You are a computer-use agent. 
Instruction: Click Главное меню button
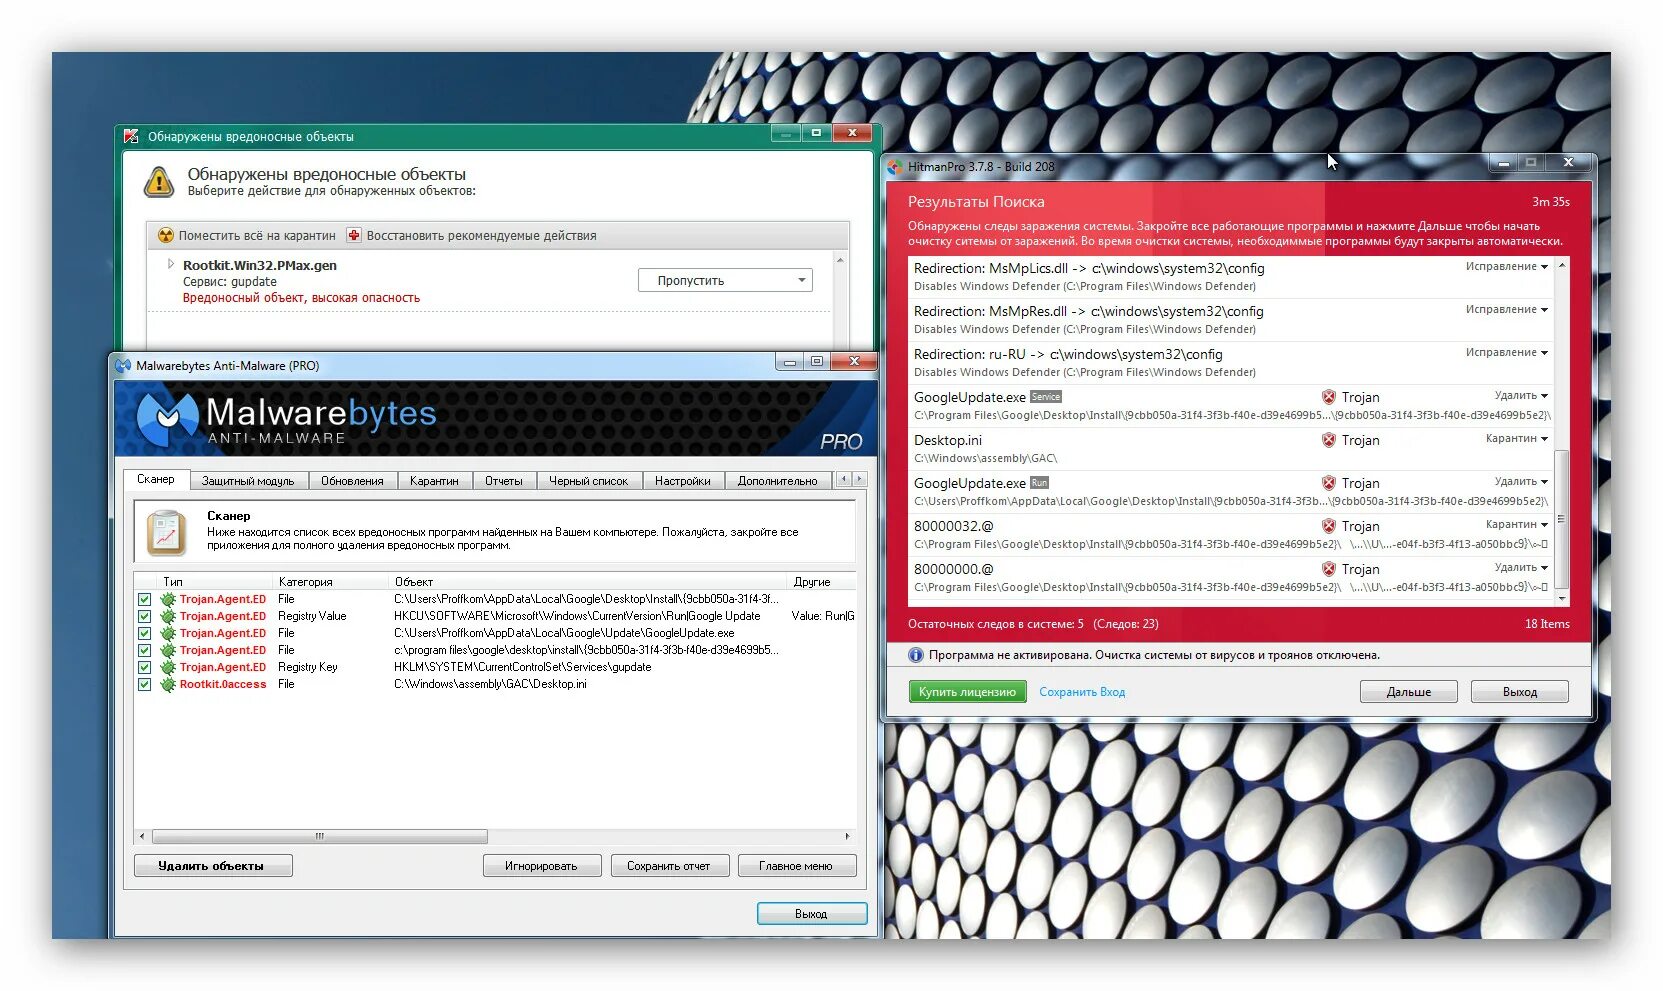pyautogui.click(x=797, y=866)
